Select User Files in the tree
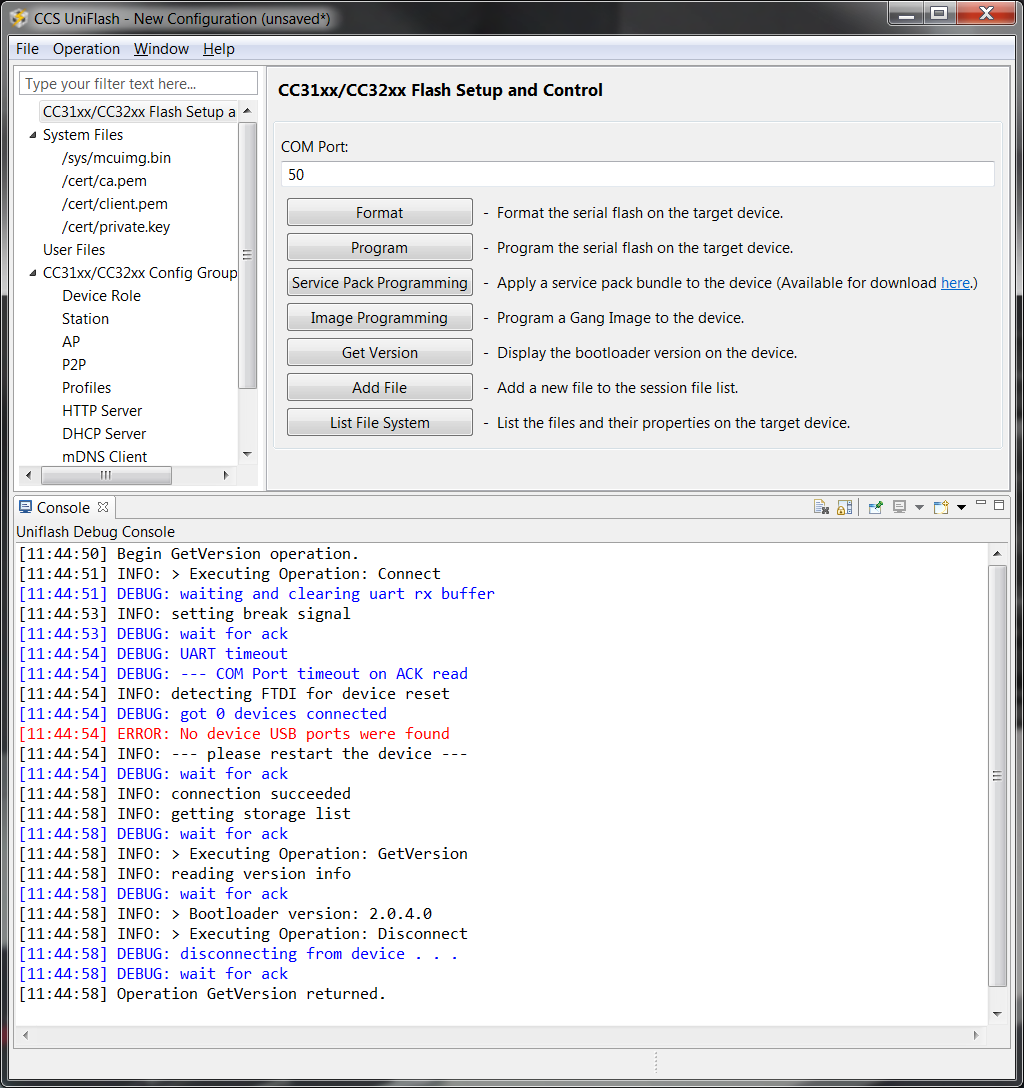 pyautogui.click(x=74, y=249)
